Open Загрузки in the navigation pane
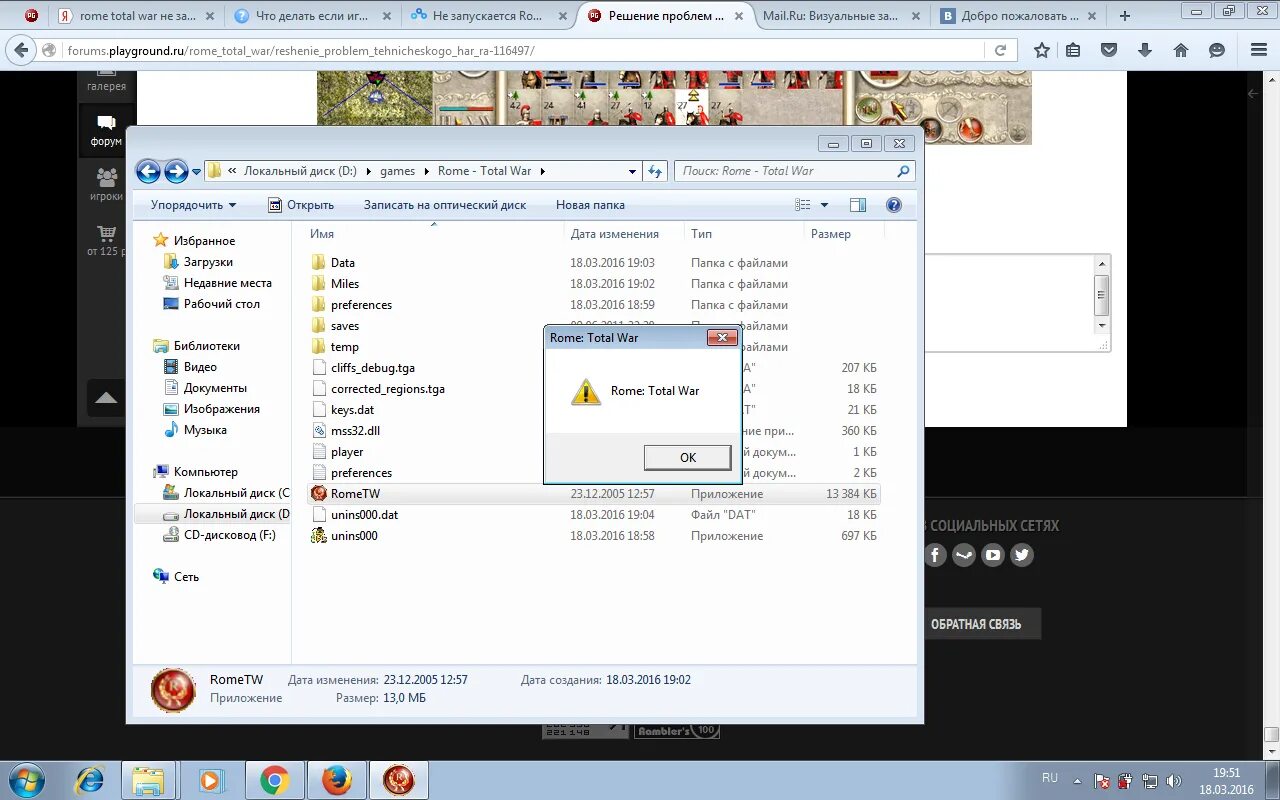 point(208,262)
